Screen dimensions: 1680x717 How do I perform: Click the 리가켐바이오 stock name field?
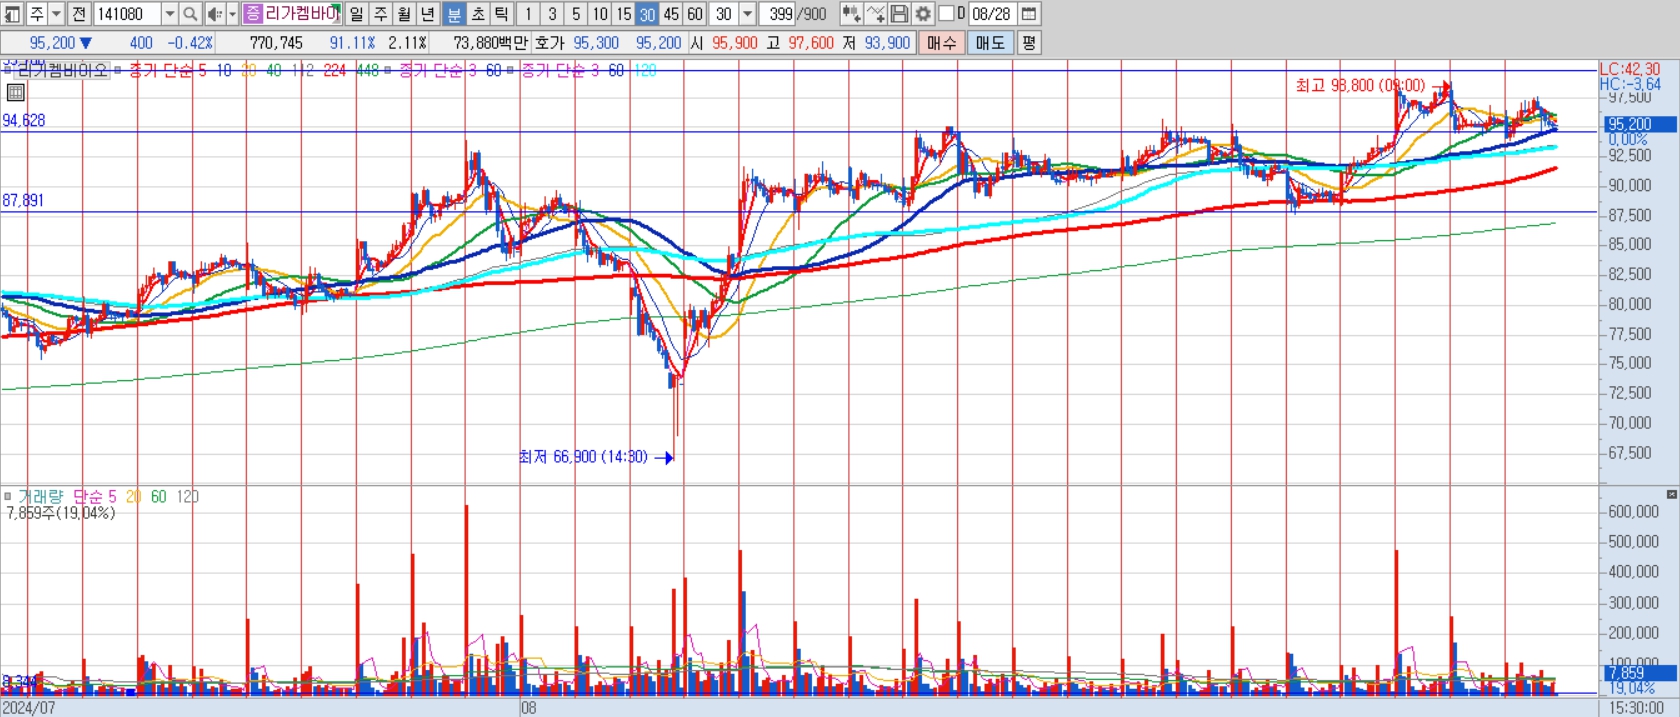tap(303, 14)
